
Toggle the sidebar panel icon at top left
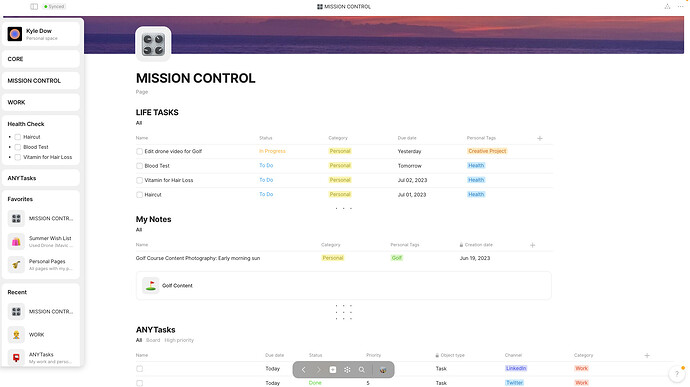[x=34, y=7]
